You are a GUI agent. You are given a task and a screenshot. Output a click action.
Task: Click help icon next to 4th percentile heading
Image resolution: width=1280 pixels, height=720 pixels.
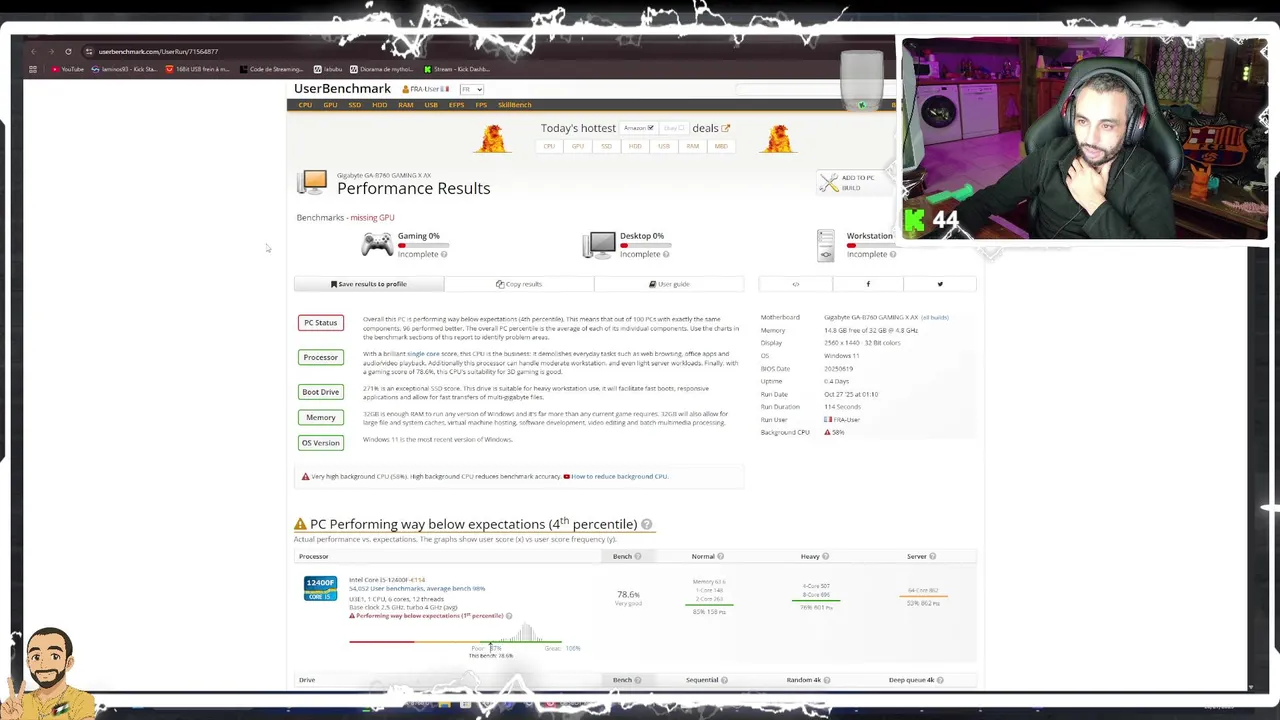coord(646,524)
